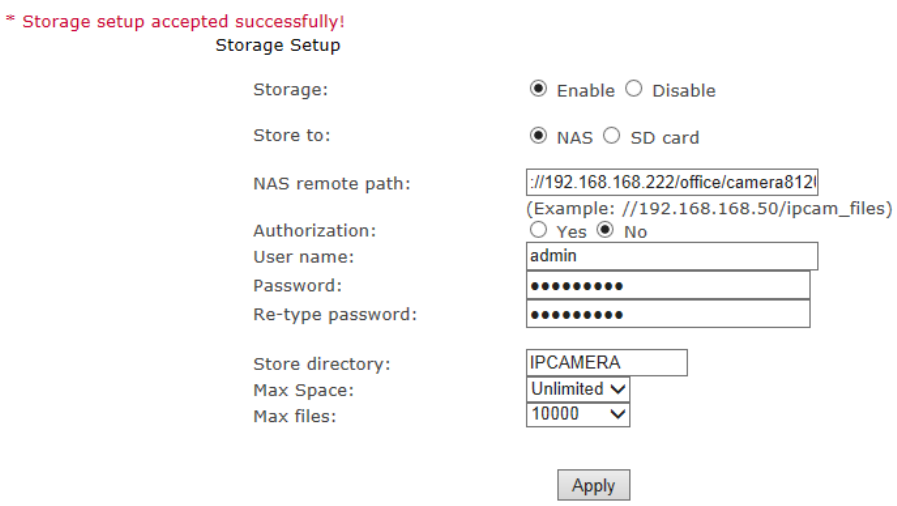Click the Store directory text box
Screen dimensions: 897x506
click(607, 362)
